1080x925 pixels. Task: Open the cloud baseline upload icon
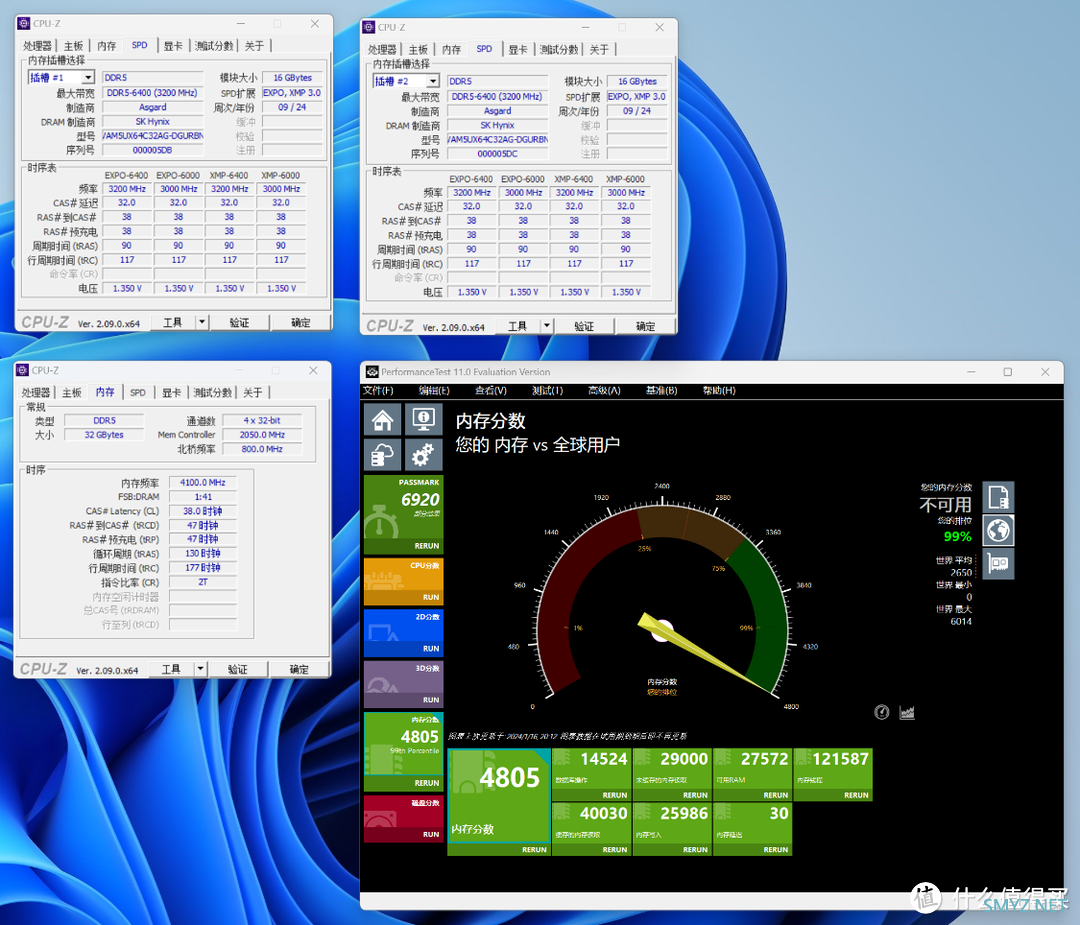(382, 455)
